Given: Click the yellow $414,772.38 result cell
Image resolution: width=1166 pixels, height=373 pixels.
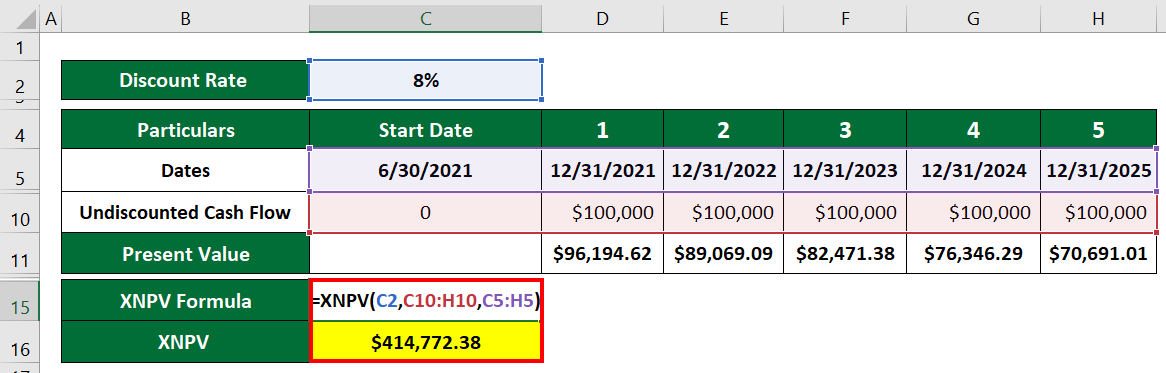Looking at the screenshot, I should [425, 342].
